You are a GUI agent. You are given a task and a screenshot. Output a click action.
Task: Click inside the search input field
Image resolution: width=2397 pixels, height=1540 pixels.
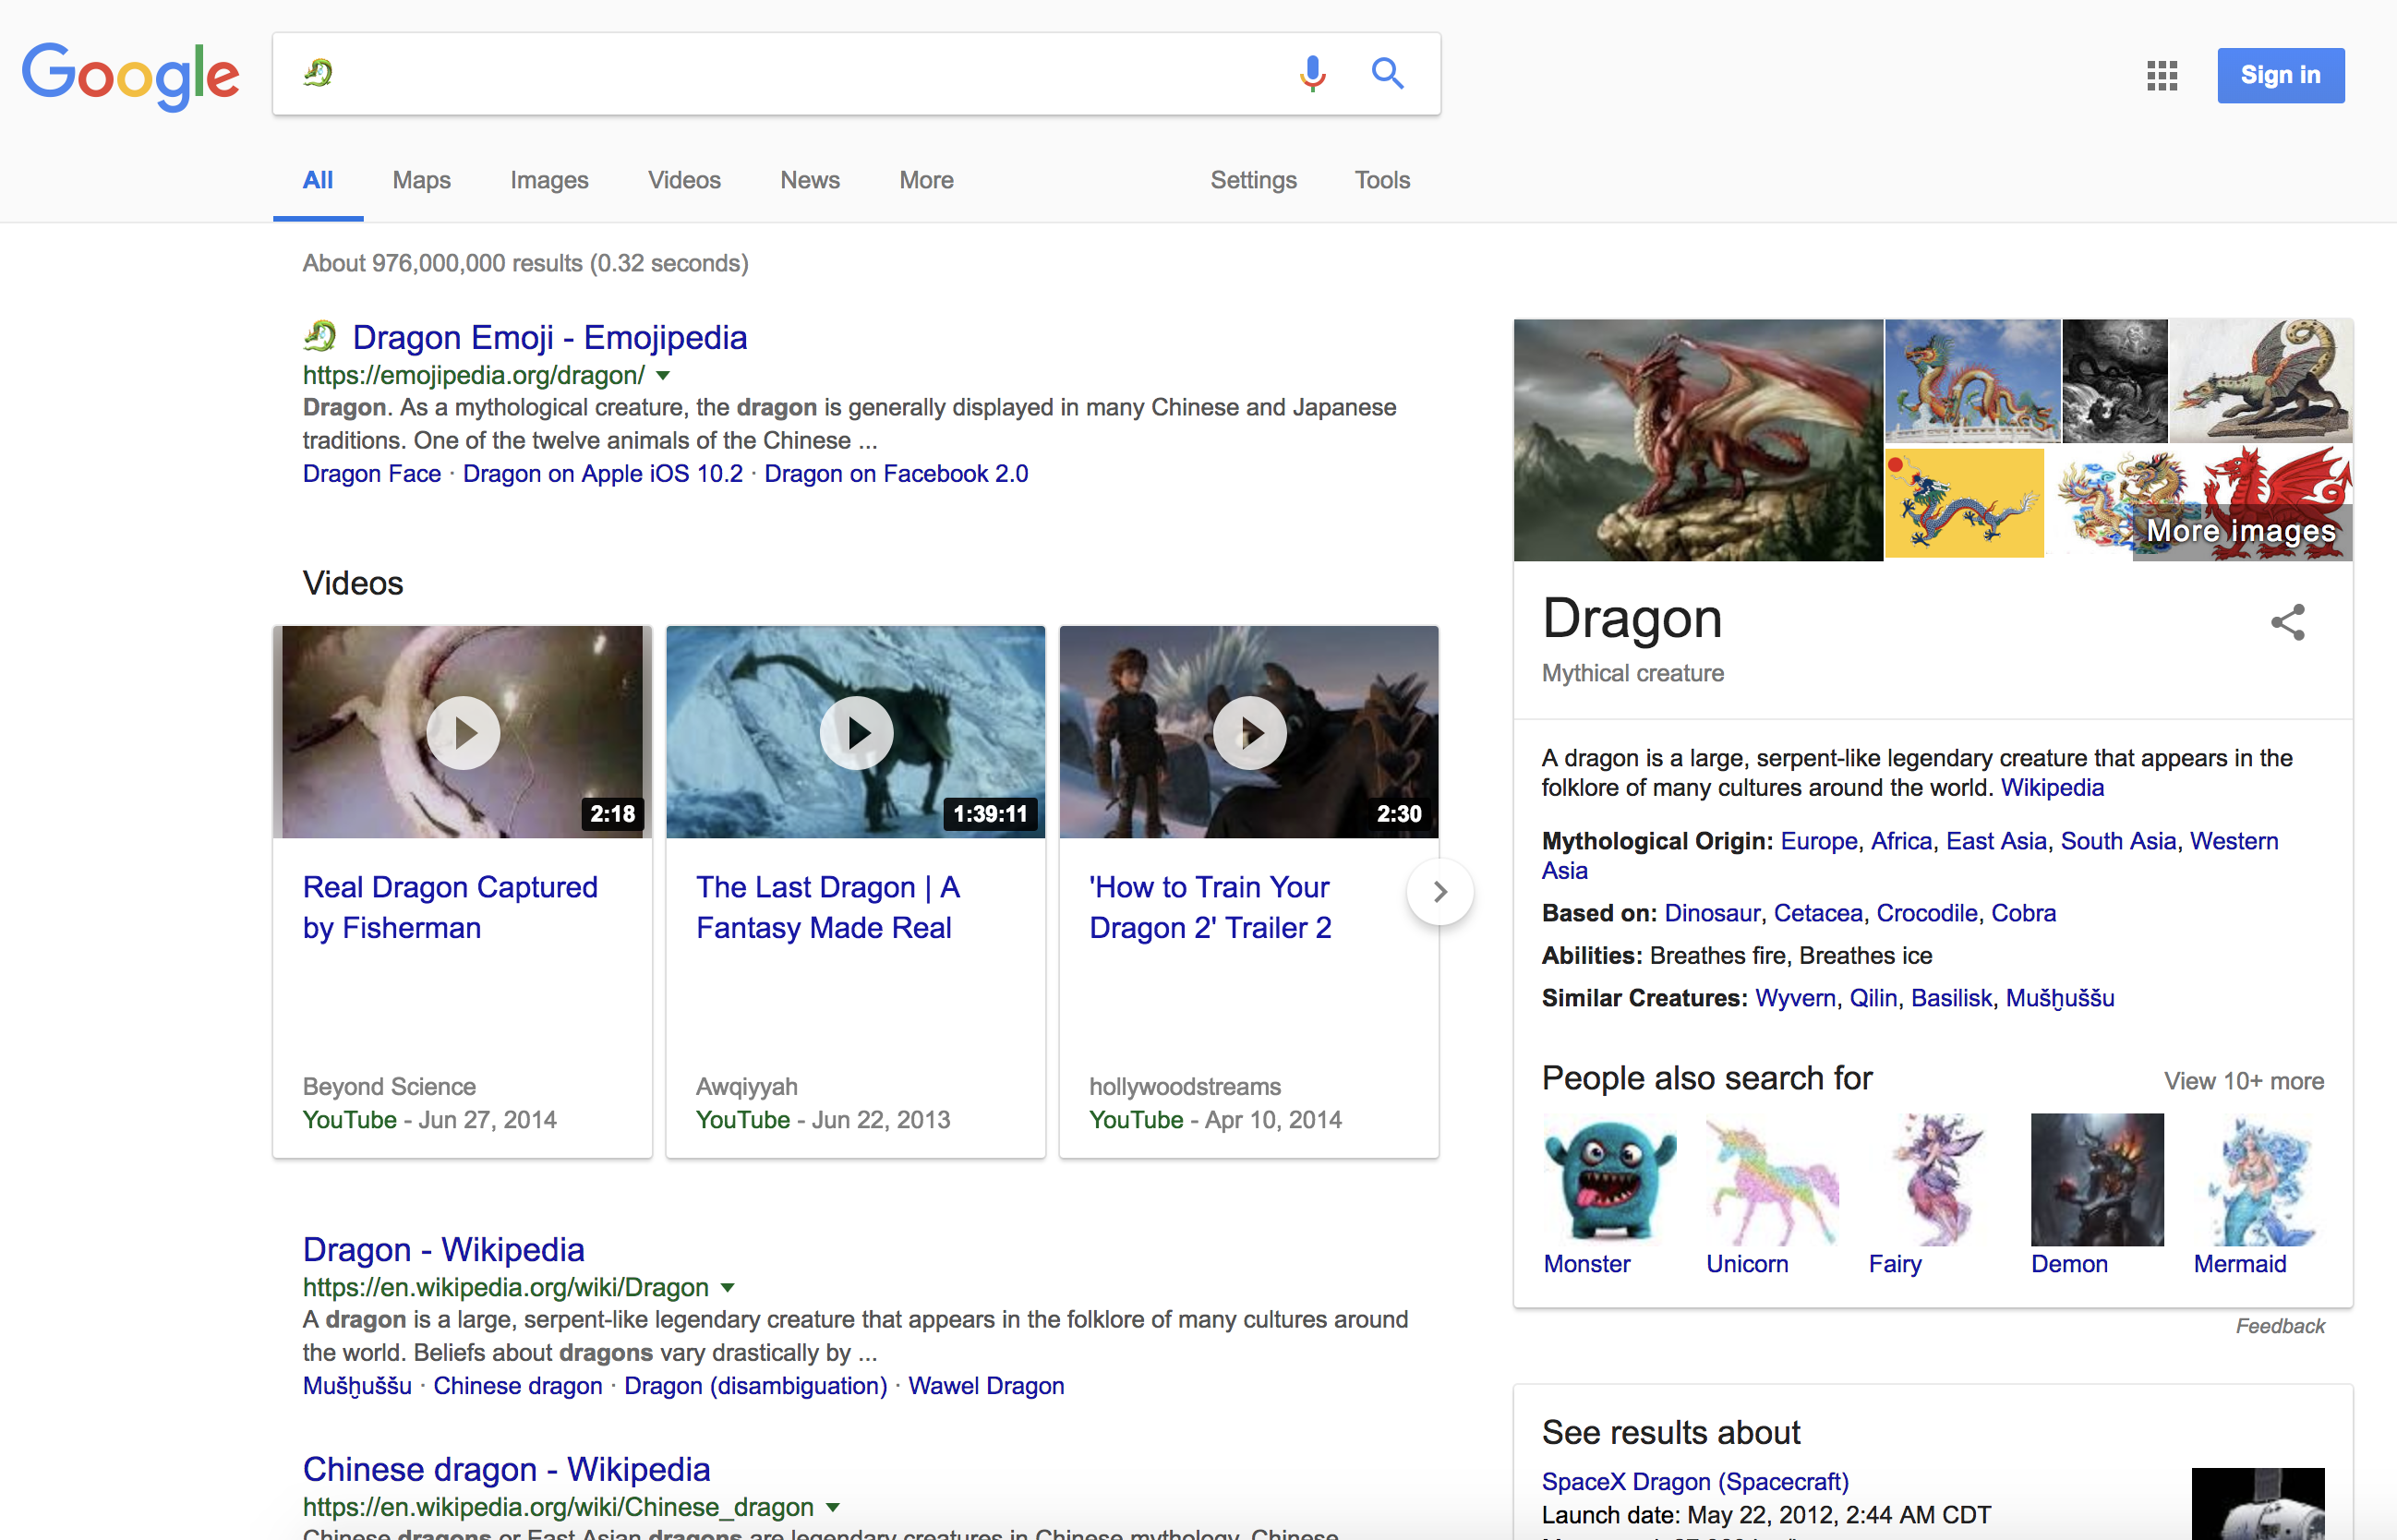point(800,74)
